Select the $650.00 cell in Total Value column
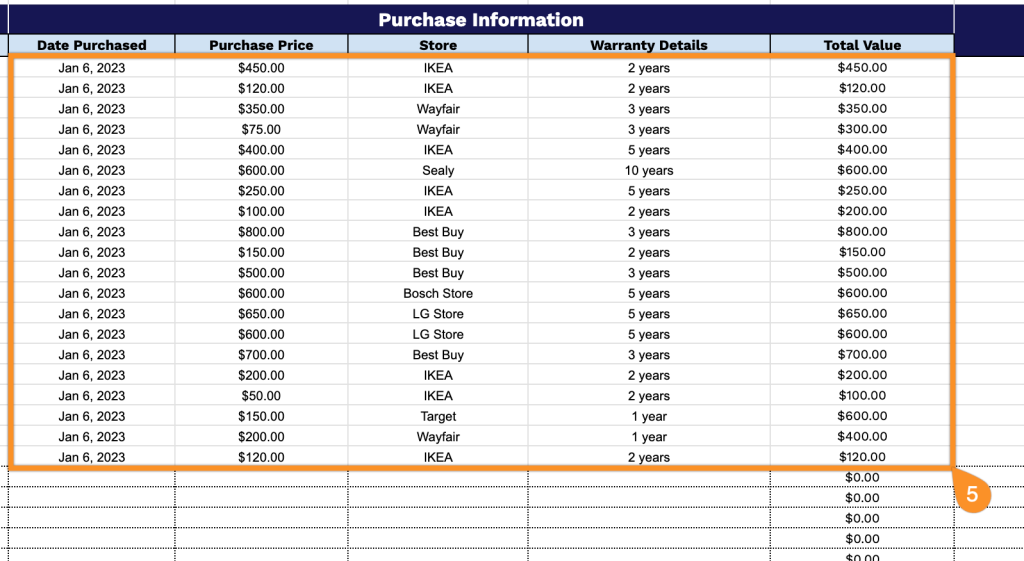 pyautogui.click(x=862, y=314)
